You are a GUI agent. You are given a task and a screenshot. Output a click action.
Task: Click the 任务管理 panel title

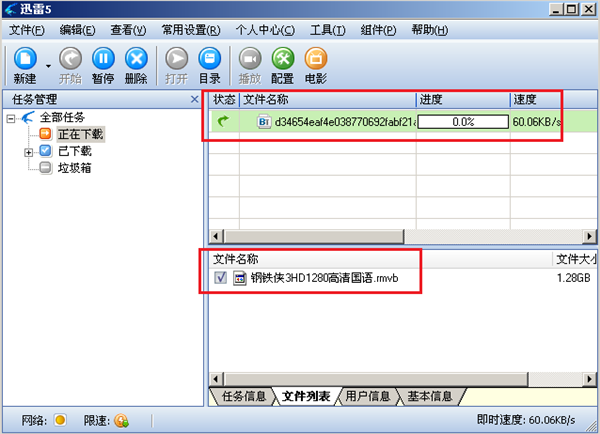[x=34, y=100]
